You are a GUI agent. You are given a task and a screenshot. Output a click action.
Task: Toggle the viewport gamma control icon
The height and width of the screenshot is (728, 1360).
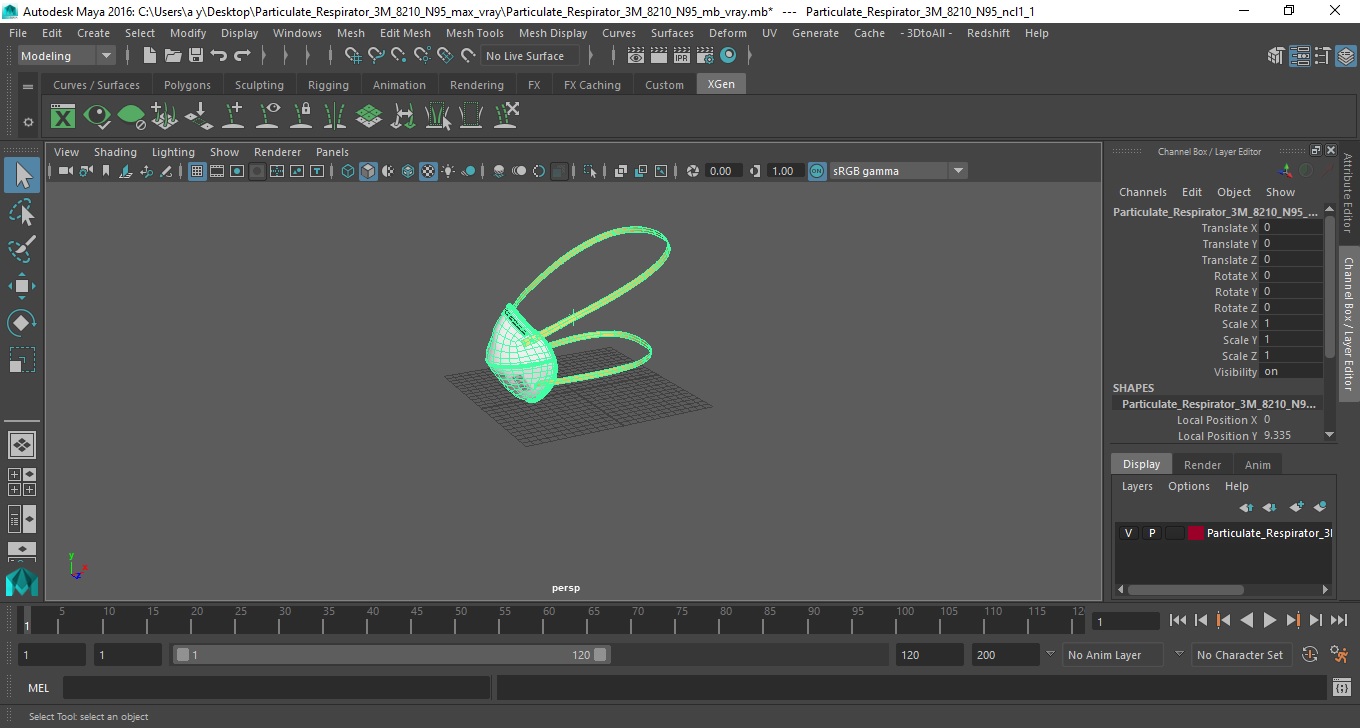pos(755,171)
